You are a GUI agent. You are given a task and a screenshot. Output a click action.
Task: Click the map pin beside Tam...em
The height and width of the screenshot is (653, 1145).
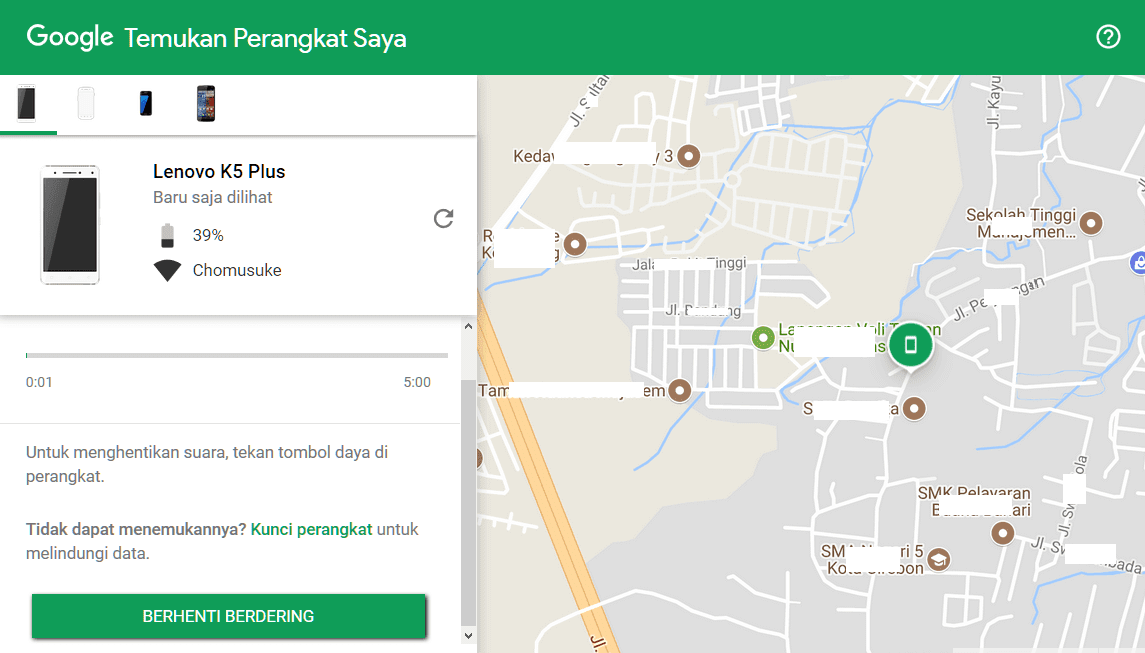680,390
